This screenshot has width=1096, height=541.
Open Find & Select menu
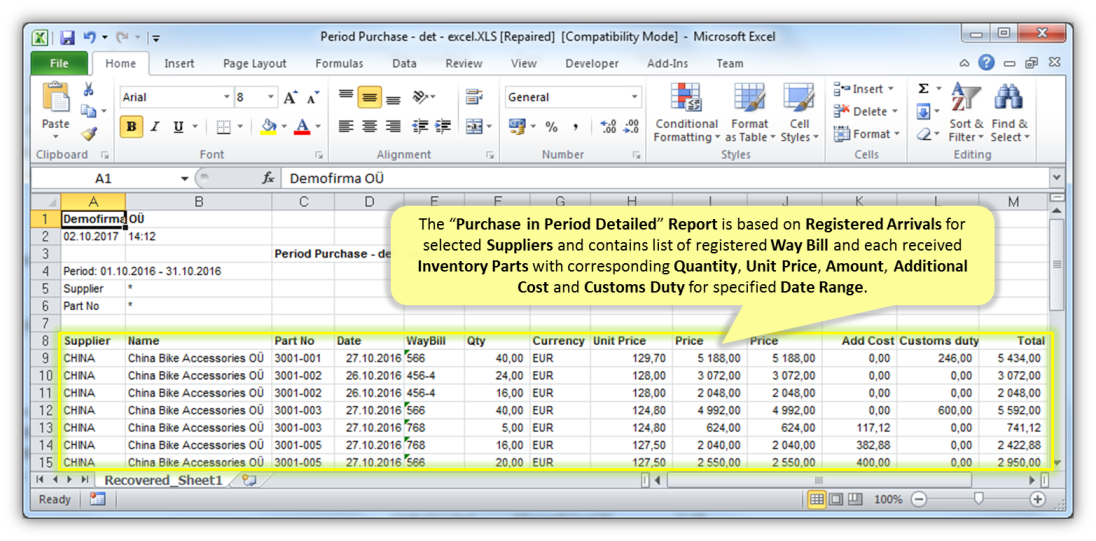1009,112
